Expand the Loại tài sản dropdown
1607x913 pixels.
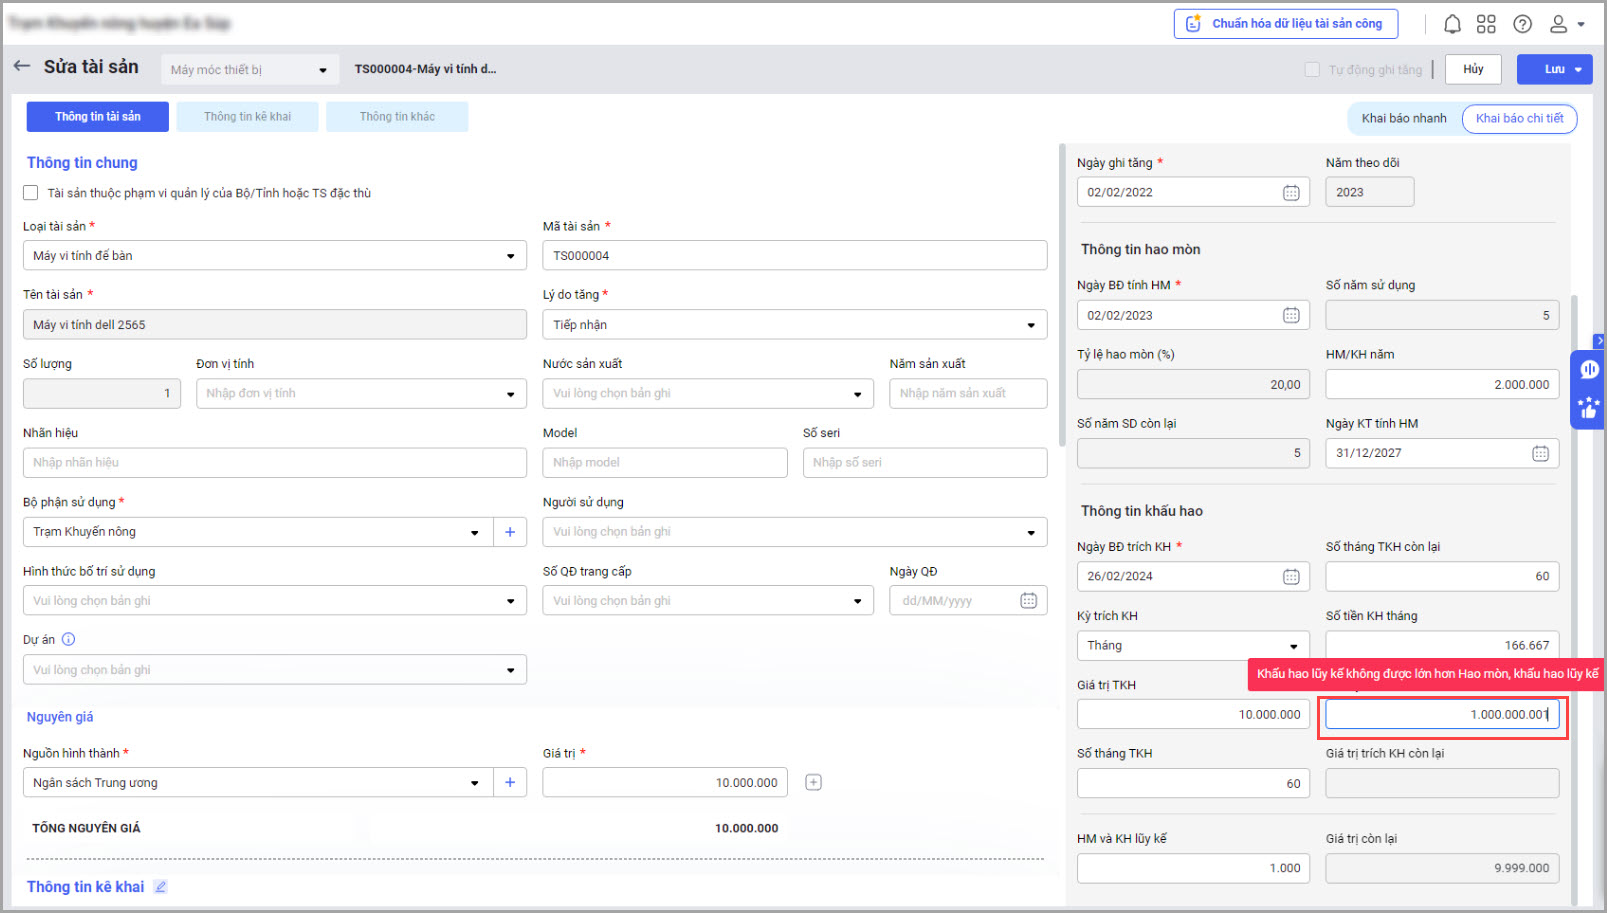[x=510, y=256]
